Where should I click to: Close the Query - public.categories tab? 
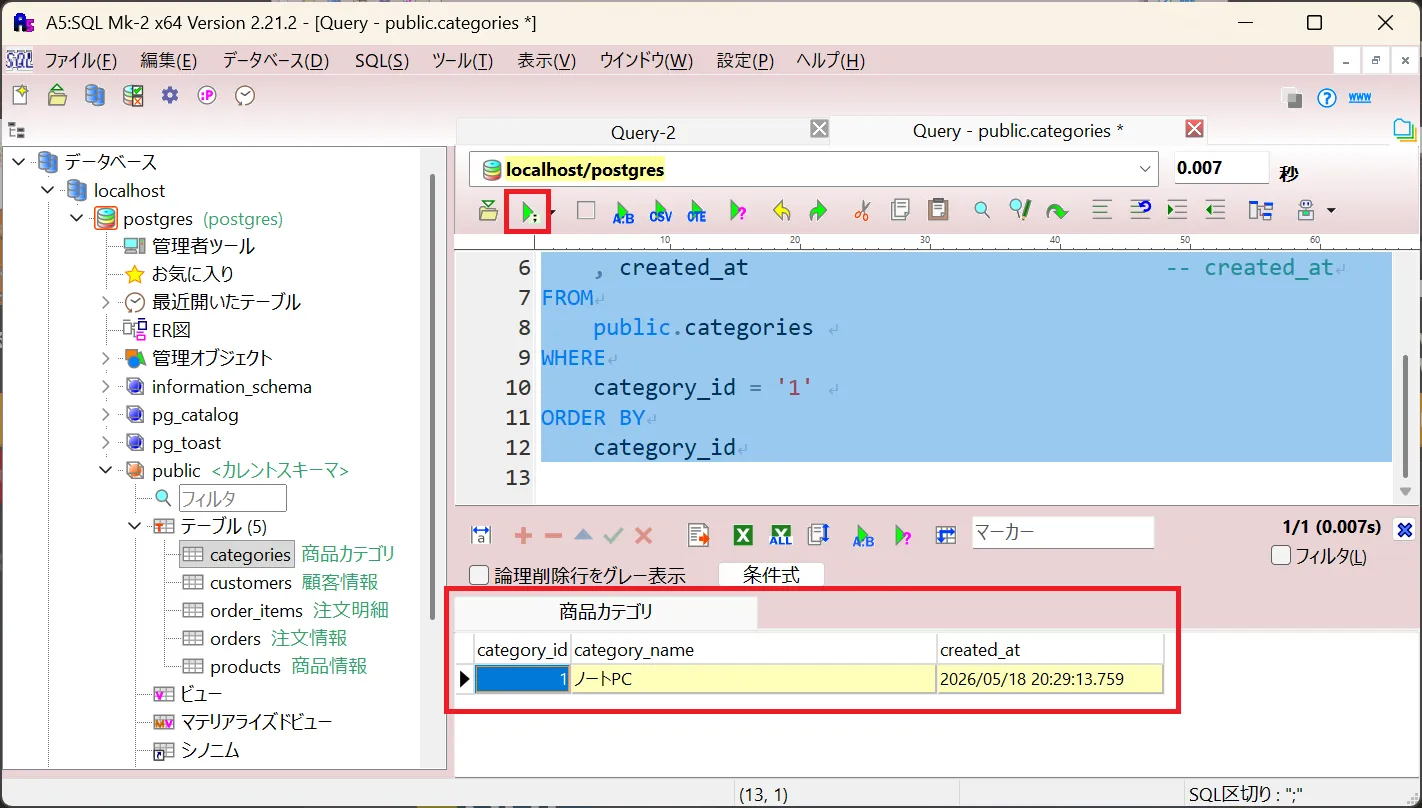tap(1194, 128)
